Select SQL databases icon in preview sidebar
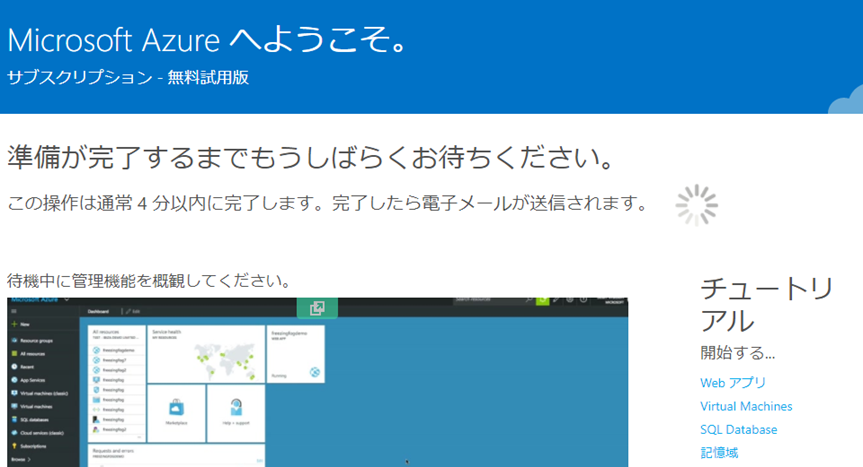Image resolution: width=863 pixels, height=467 pixels. click(15, 420)
